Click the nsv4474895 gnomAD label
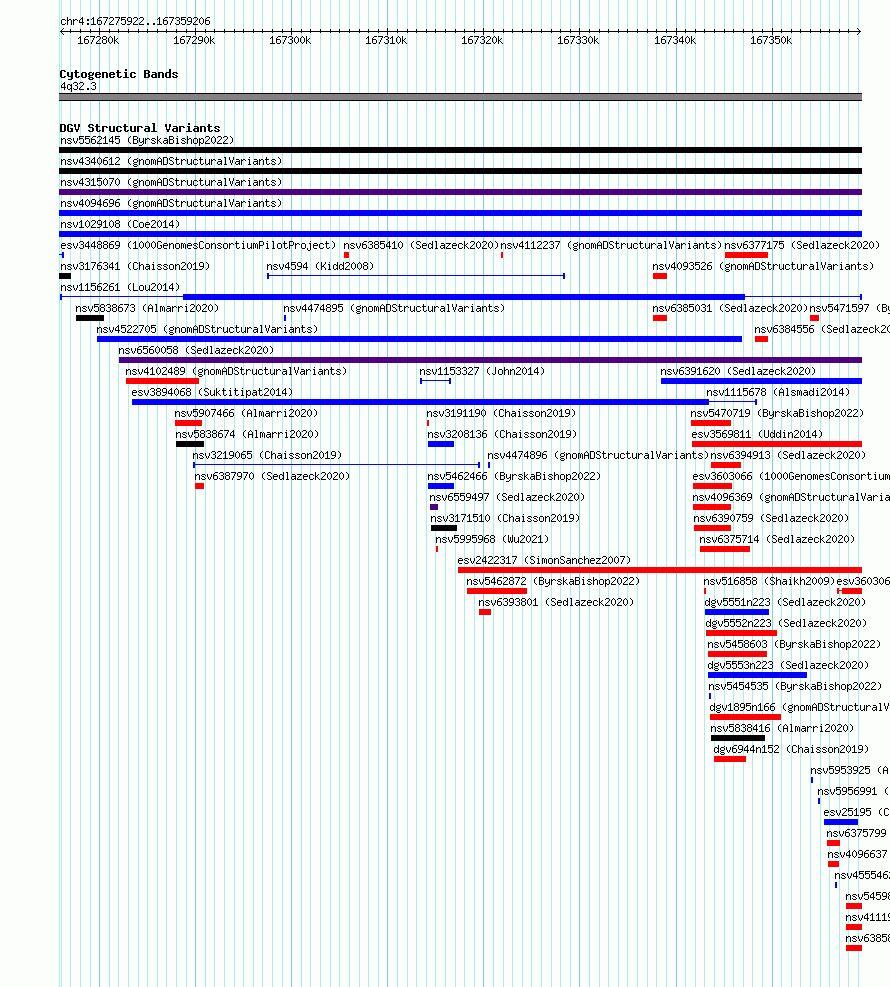Image resolution: width=890 pixels, height=987 pixels. 393,308
